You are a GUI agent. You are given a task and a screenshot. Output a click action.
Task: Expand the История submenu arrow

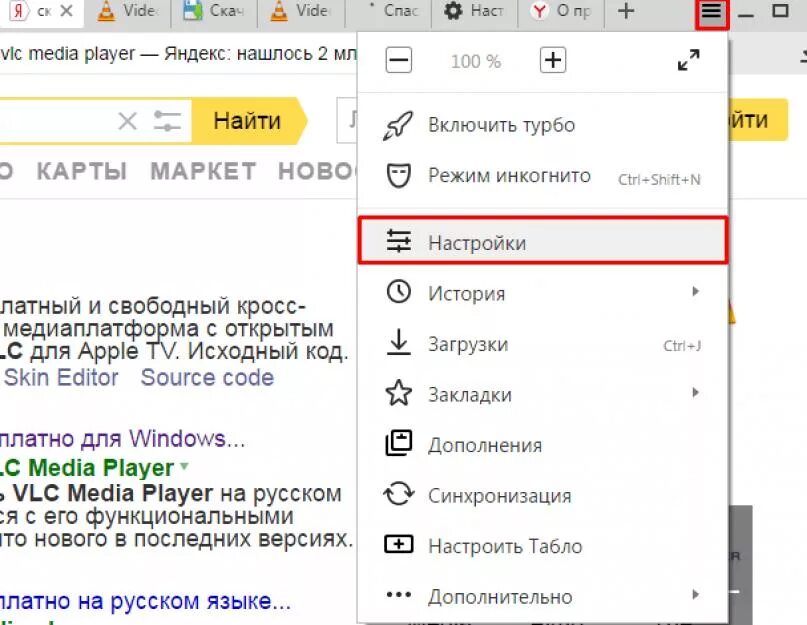(696, 291)
